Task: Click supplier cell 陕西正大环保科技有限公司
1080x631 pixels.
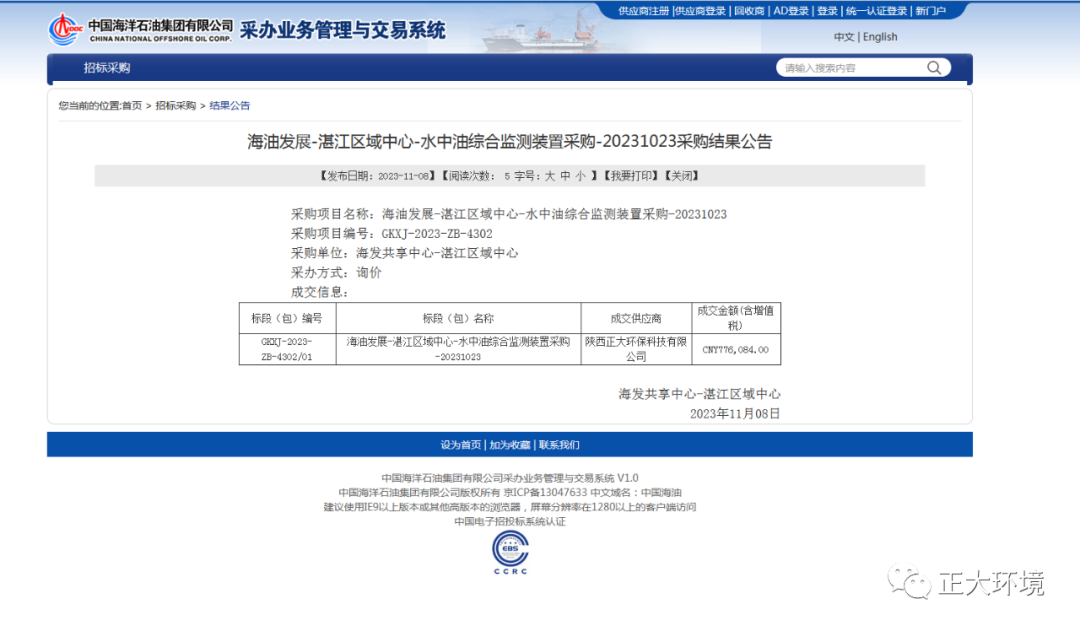Action: [636, 349]
